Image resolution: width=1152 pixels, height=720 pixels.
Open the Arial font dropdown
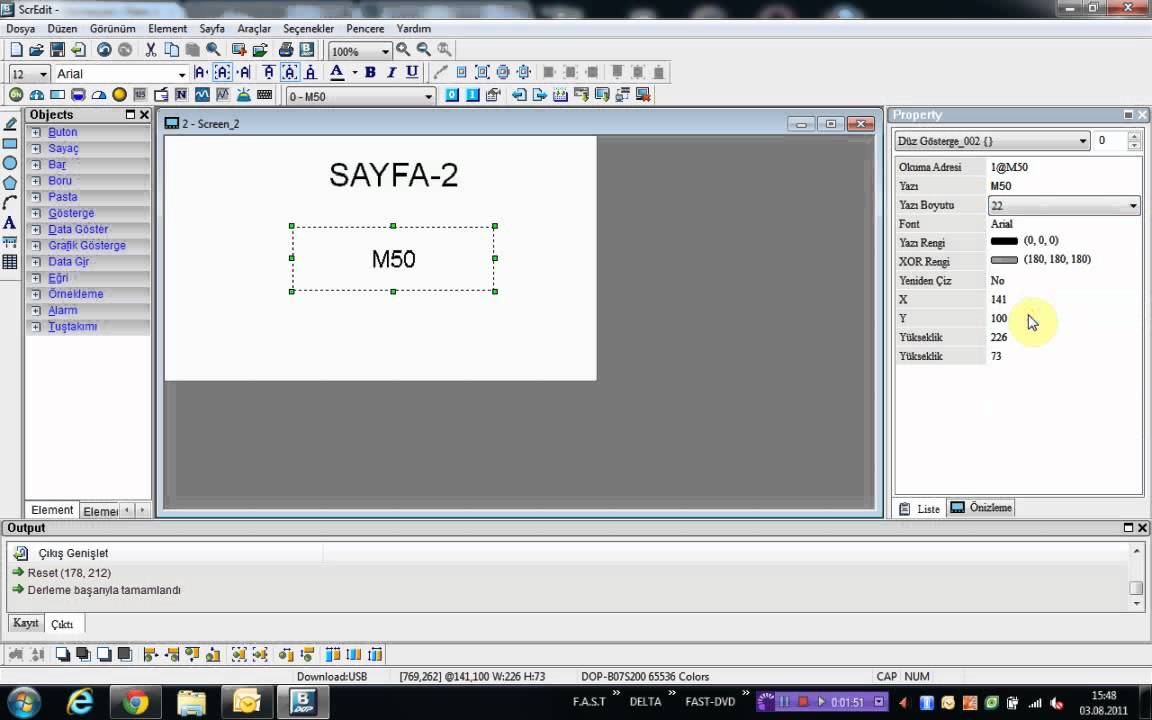click(x=181, y=74)
